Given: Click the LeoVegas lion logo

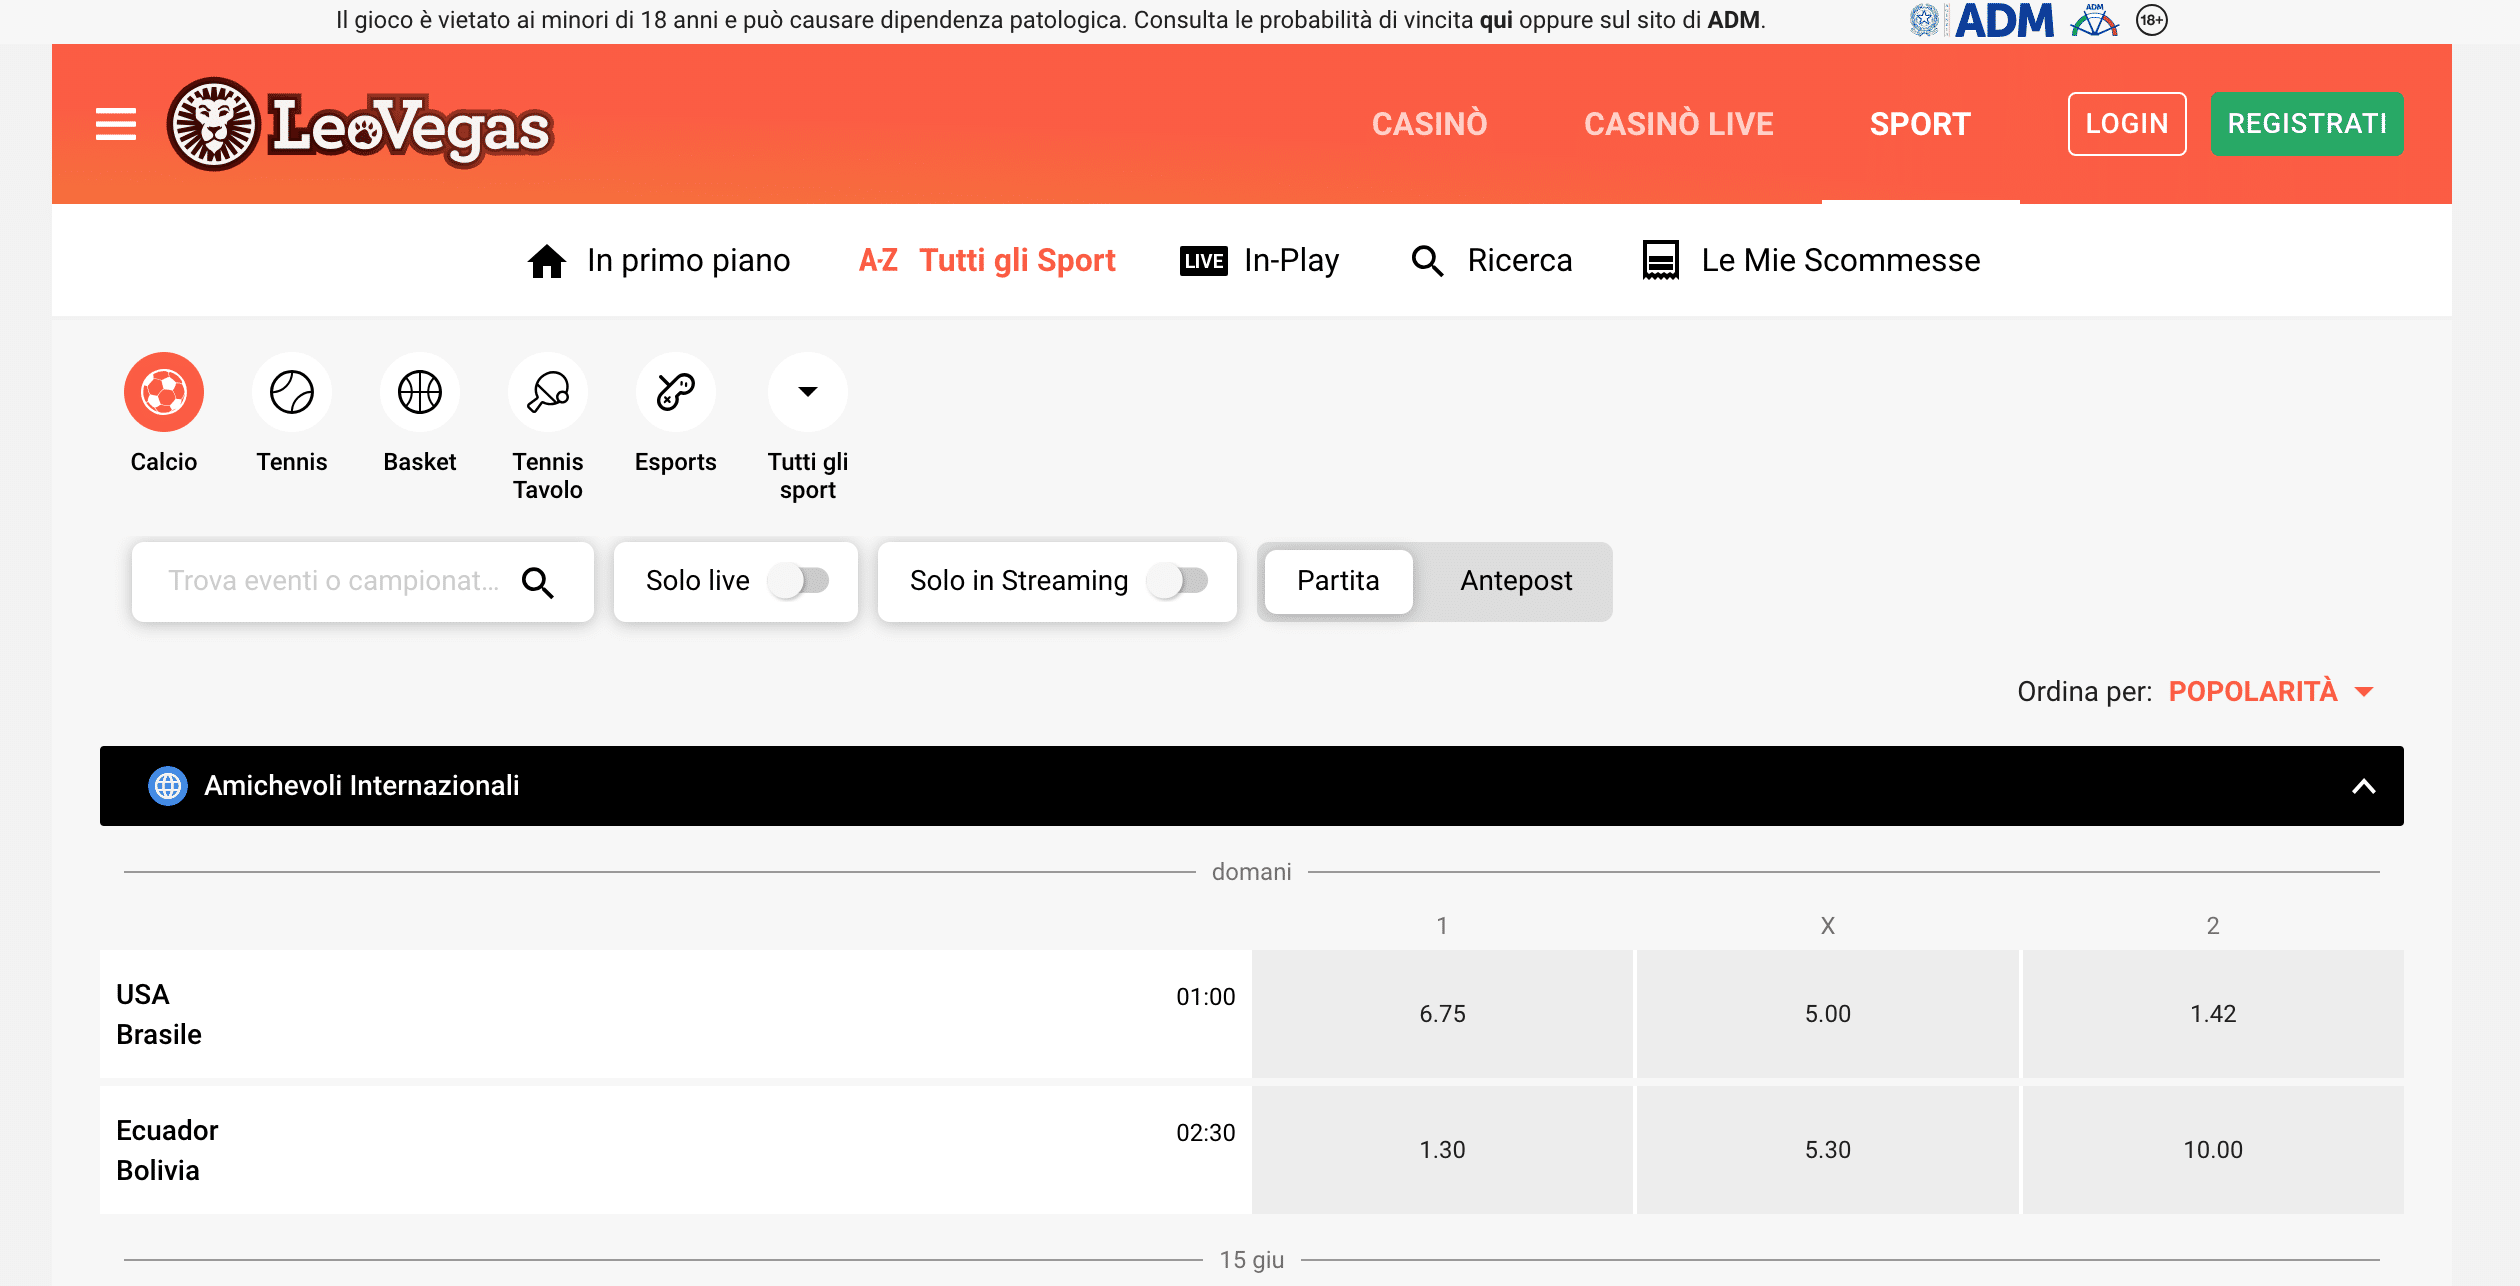Looking at the screenshot, I should [214, 124].
